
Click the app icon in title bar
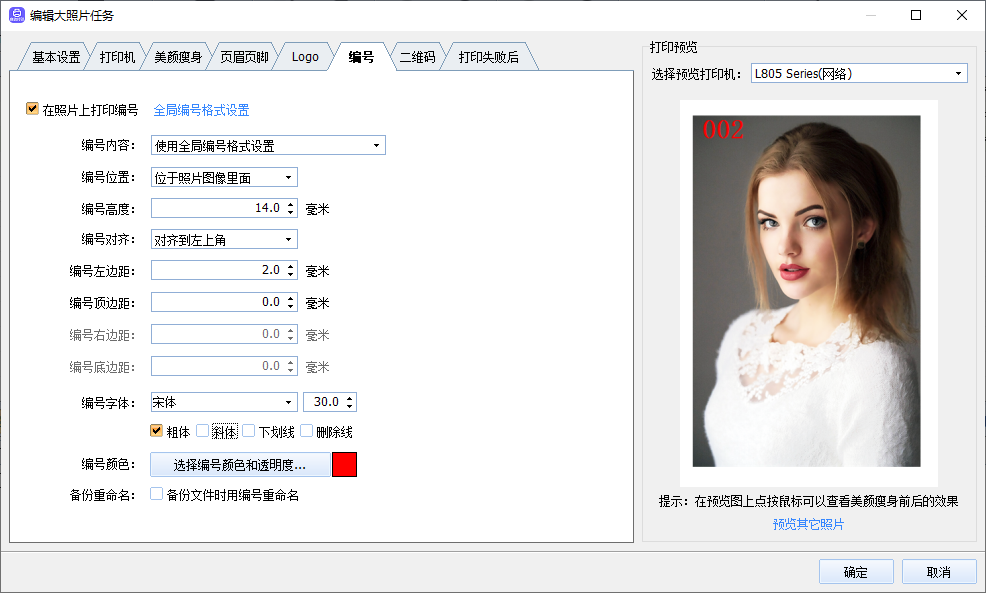pos(17,15)
